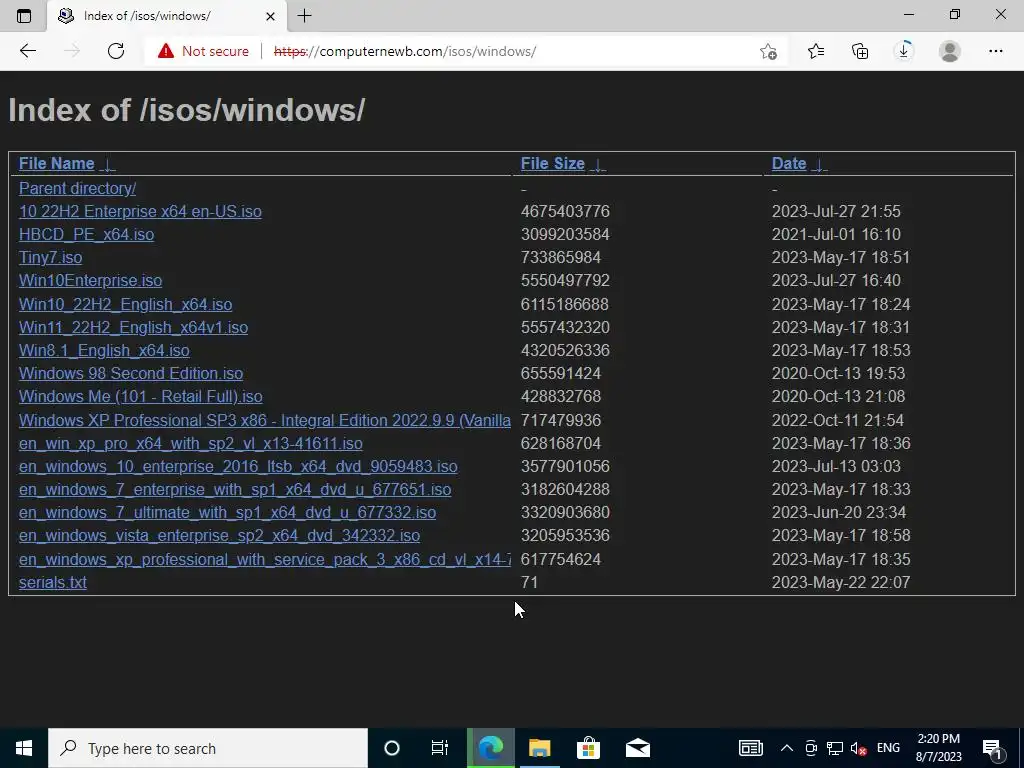Open the Parent directory/ link
Screen dimensions: 1024x768
[x=77, y=188]
